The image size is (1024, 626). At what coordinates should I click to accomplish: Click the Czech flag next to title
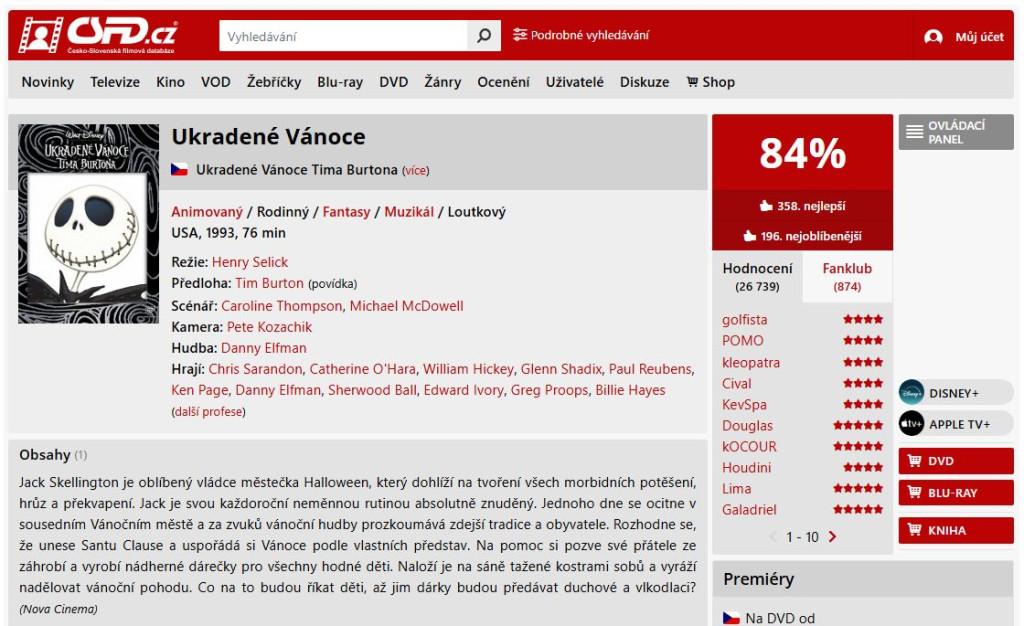179,170
